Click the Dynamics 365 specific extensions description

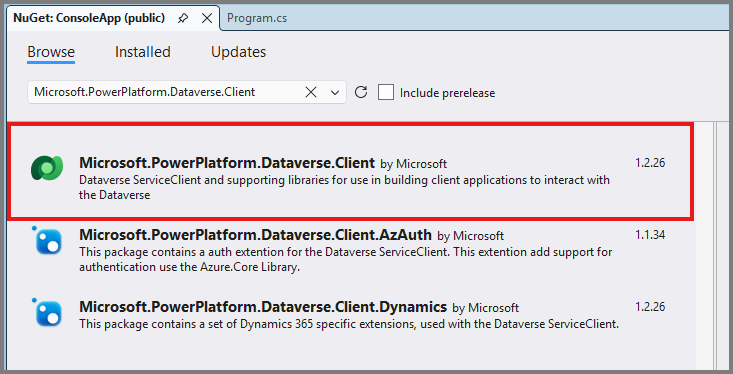pyautogui.click(x=349, y=324)
